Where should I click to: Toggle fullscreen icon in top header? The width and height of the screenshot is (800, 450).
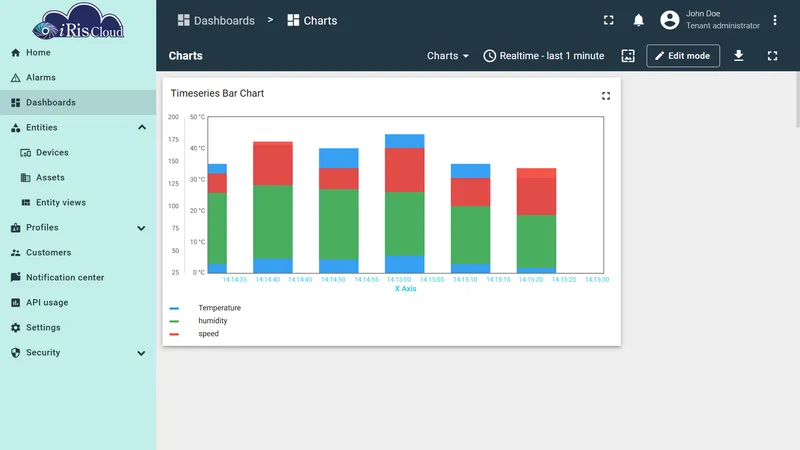pyautogui.click(x=609, y=20)
